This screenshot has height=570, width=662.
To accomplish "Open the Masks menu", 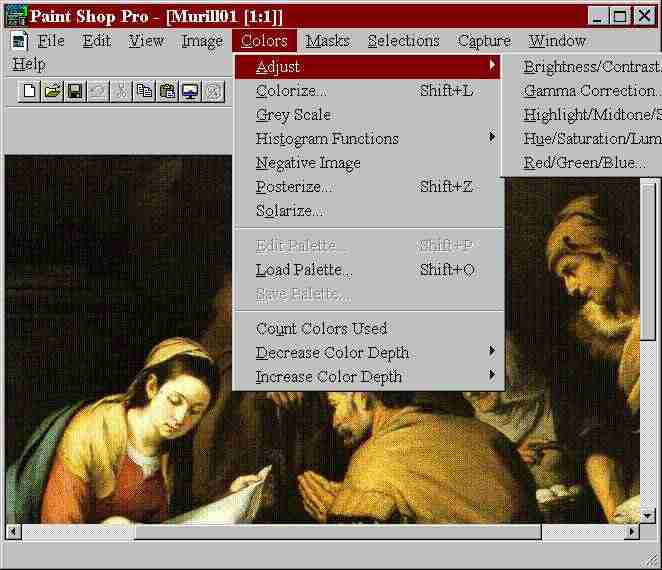I will (x=328, y=41).
